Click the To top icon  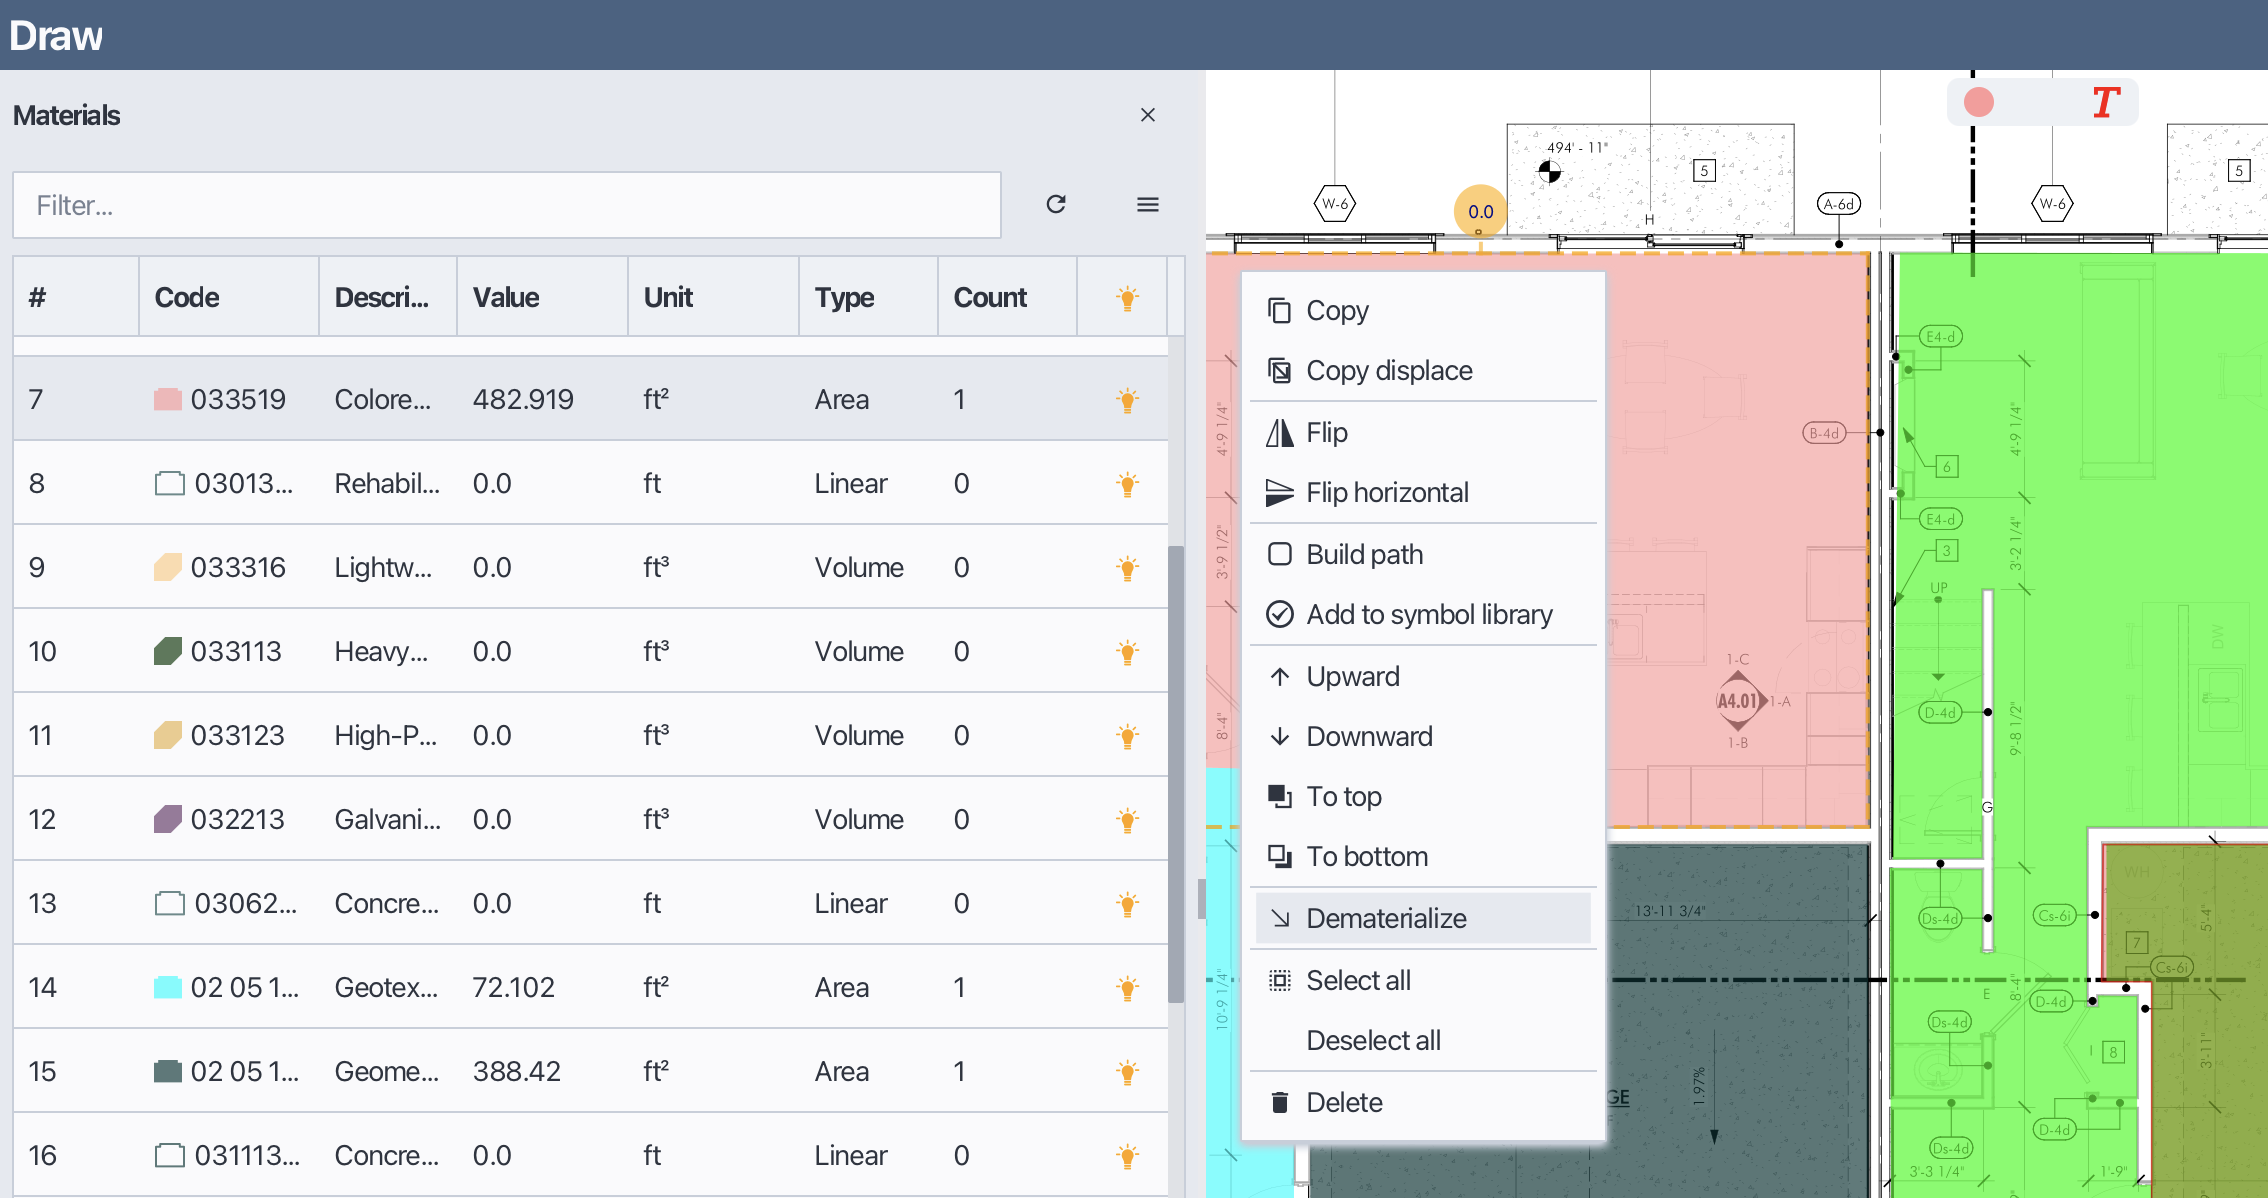click(x=1279, y=797)
